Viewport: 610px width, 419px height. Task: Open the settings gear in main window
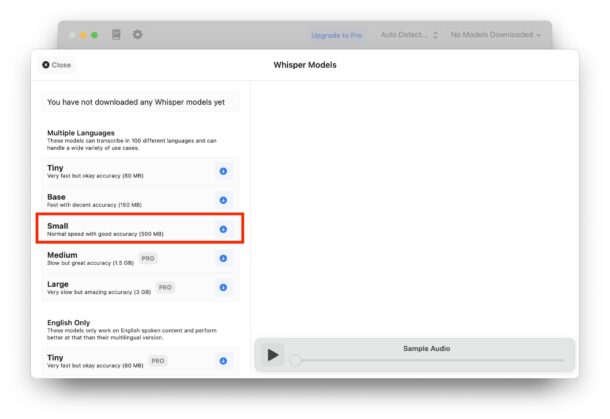[x=137, y=35]
